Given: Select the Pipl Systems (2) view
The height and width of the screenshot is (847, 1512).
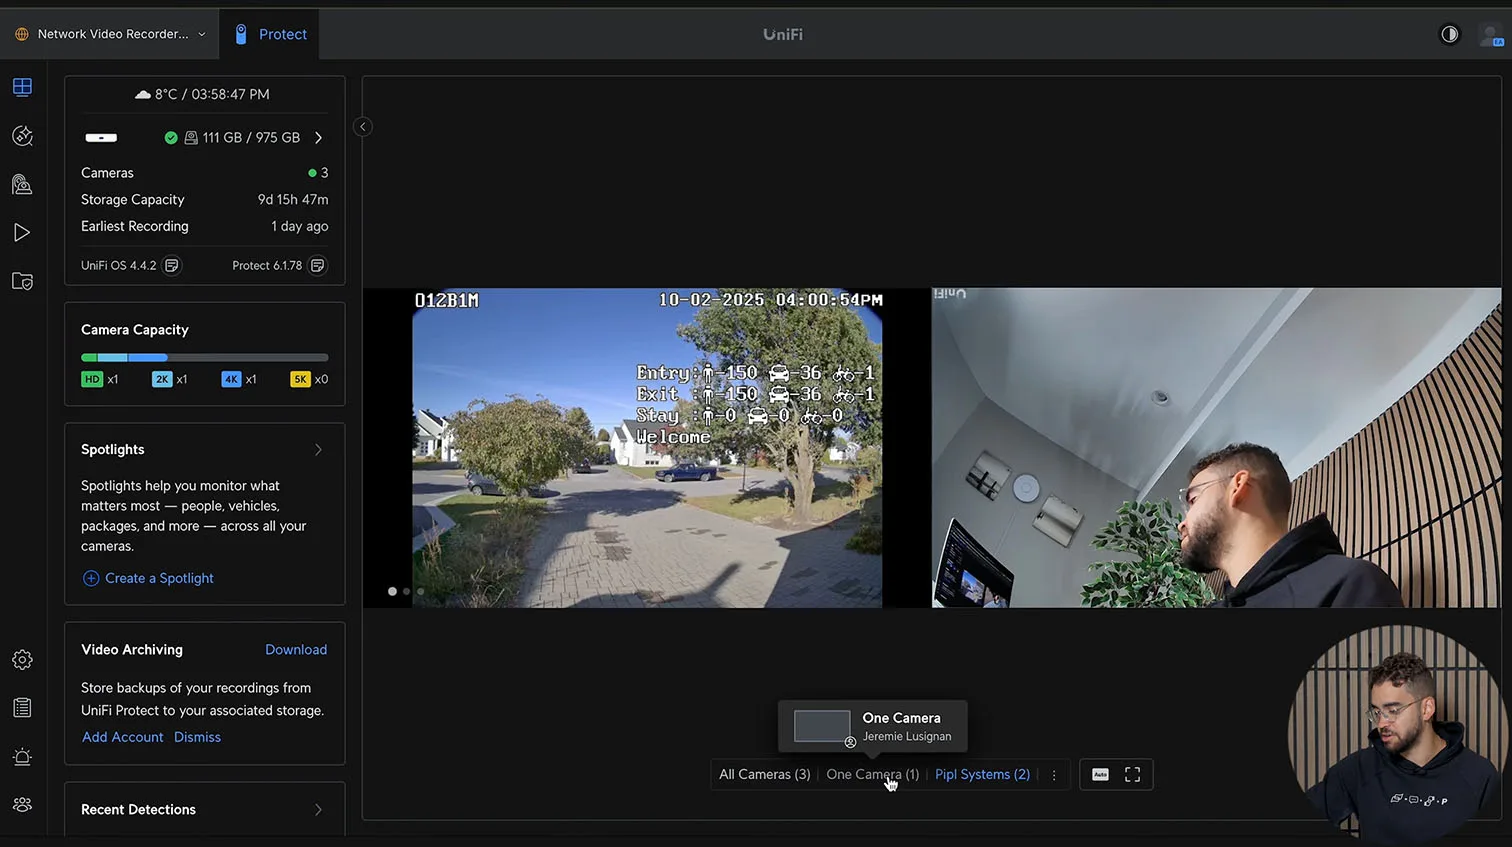Looking at the screenshot, I should pos(982,775).
